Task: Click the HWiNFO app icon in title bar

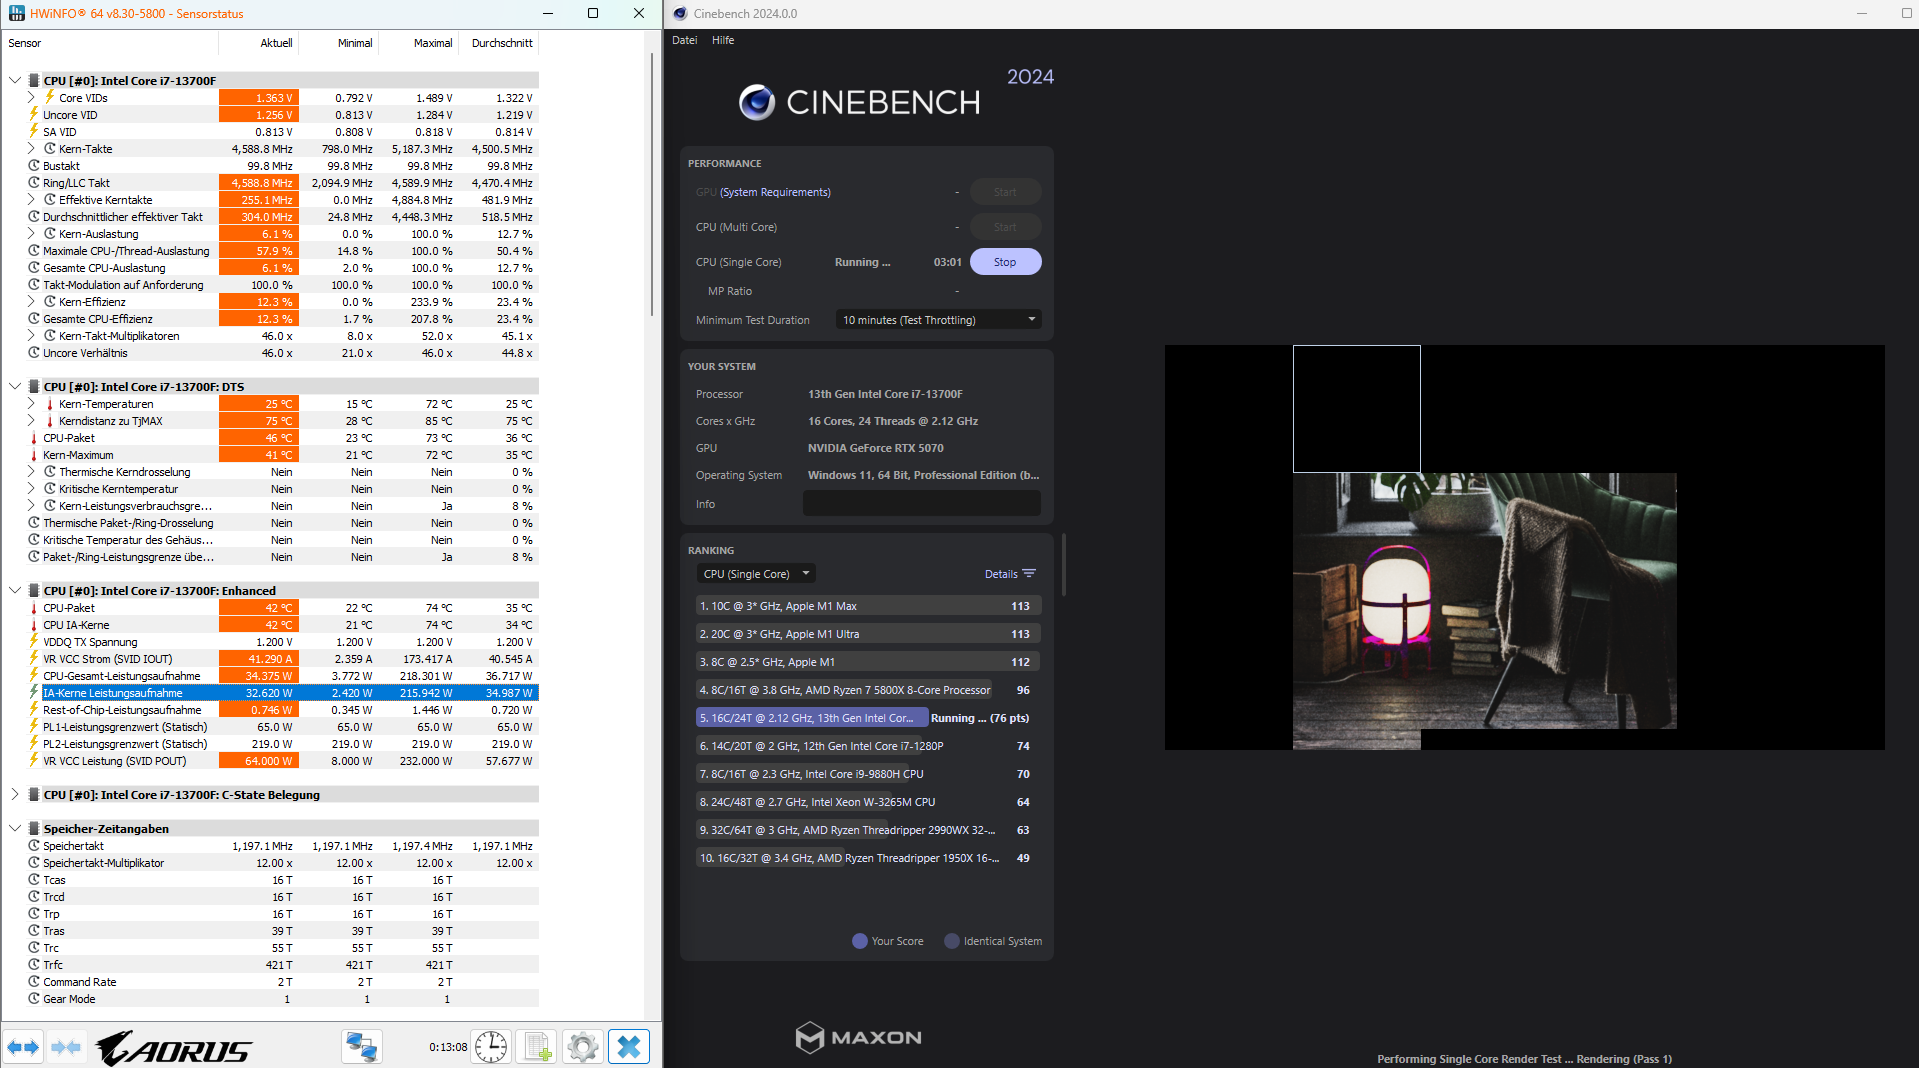Action: (16, 13)
